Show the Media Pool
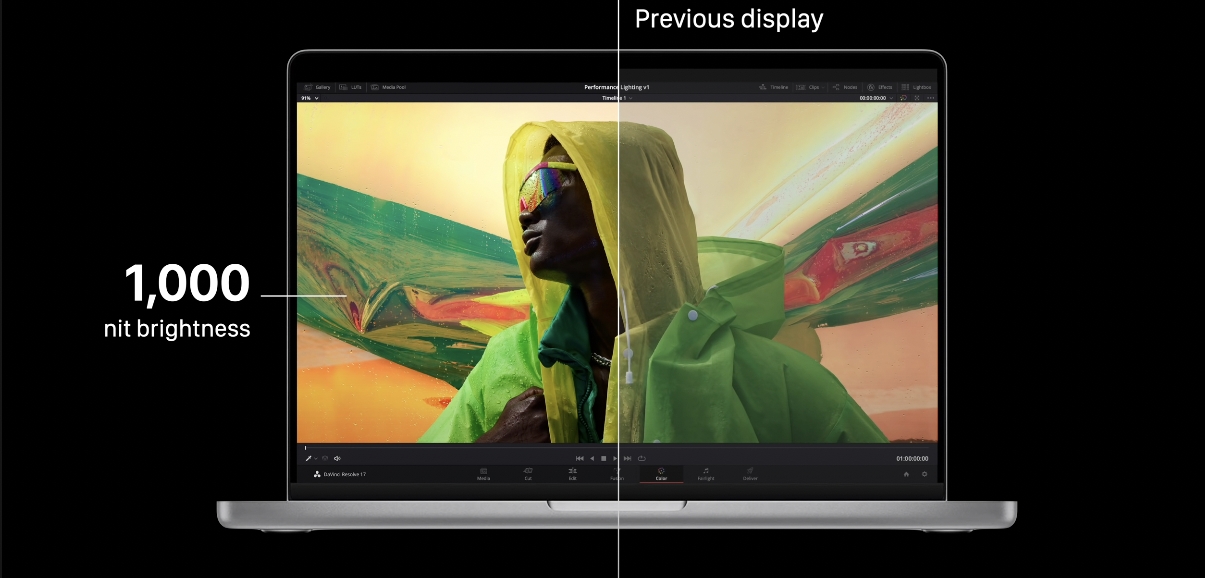This screenshot has width=1205, height=578. [388, 87]
